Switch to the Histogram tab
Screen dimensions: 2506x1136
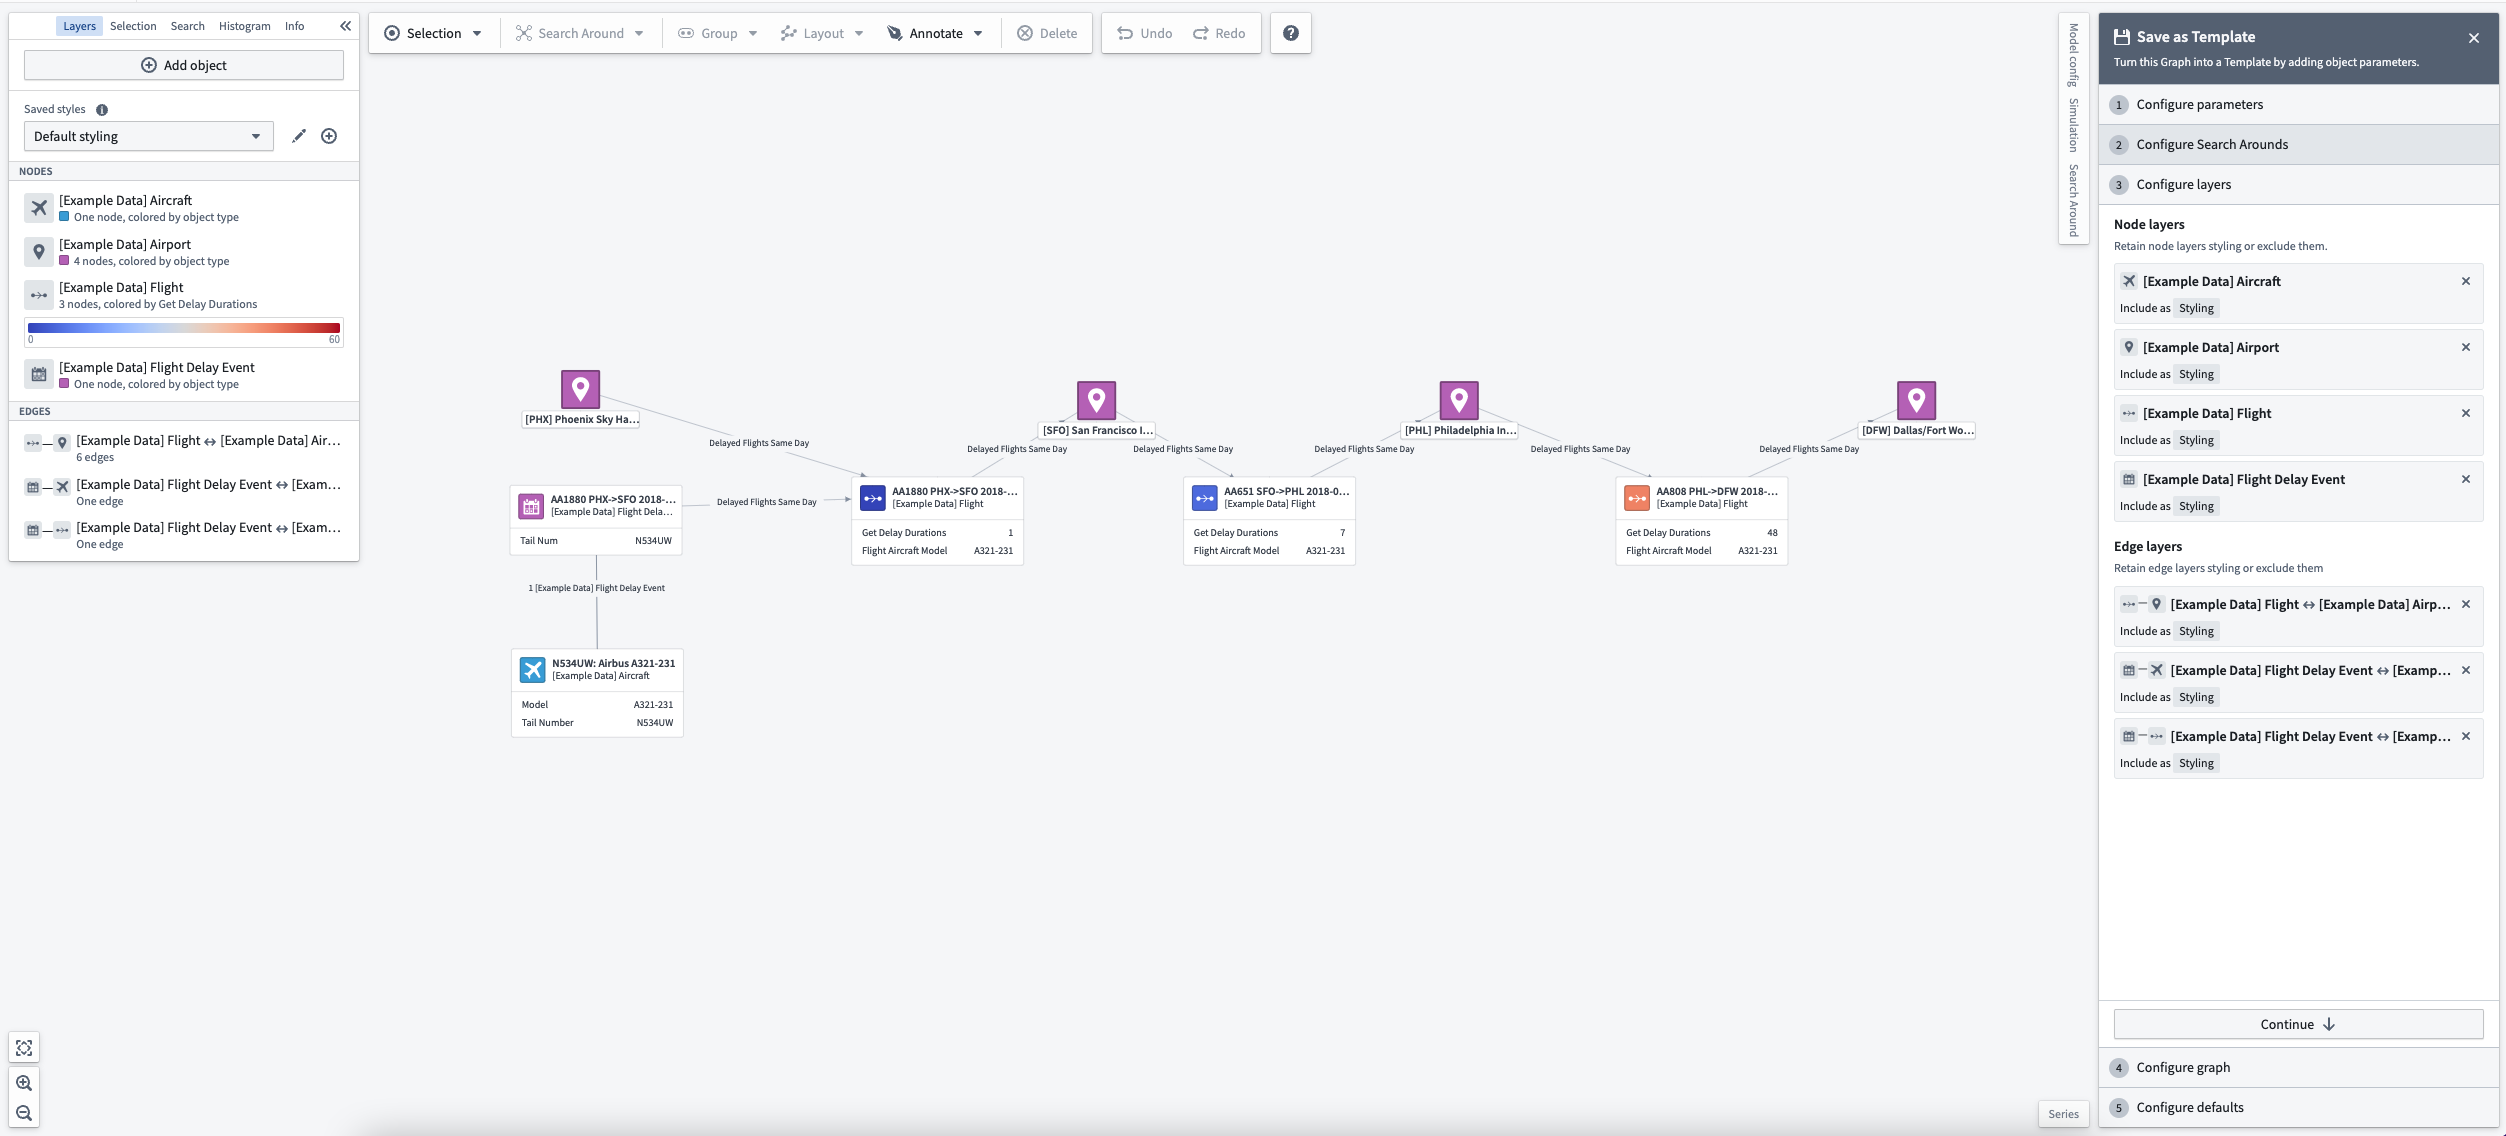click(244, 26)
